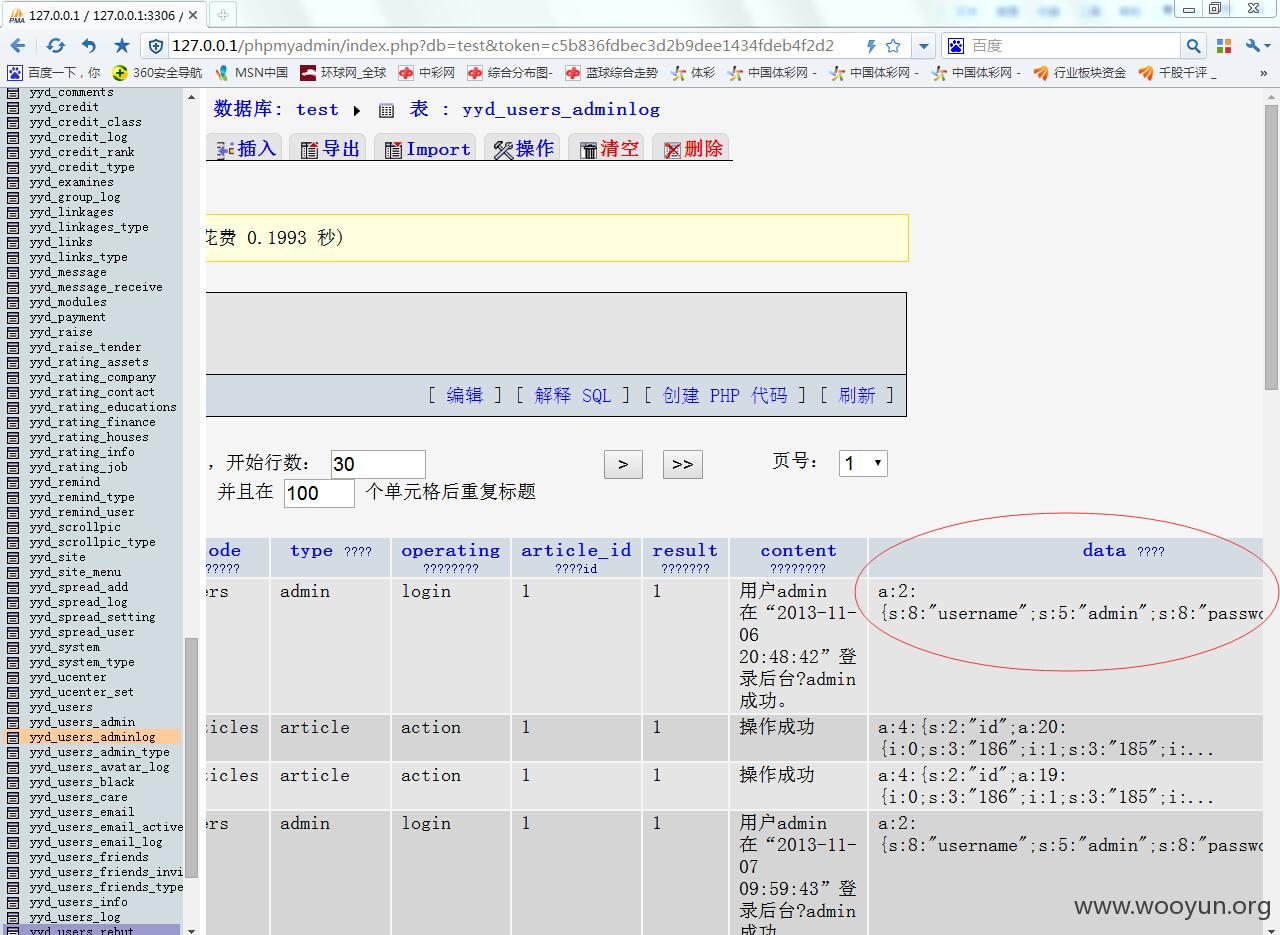
Task: Go to the next page with > button
Action: pyautogui.click(x=623, y=464)
